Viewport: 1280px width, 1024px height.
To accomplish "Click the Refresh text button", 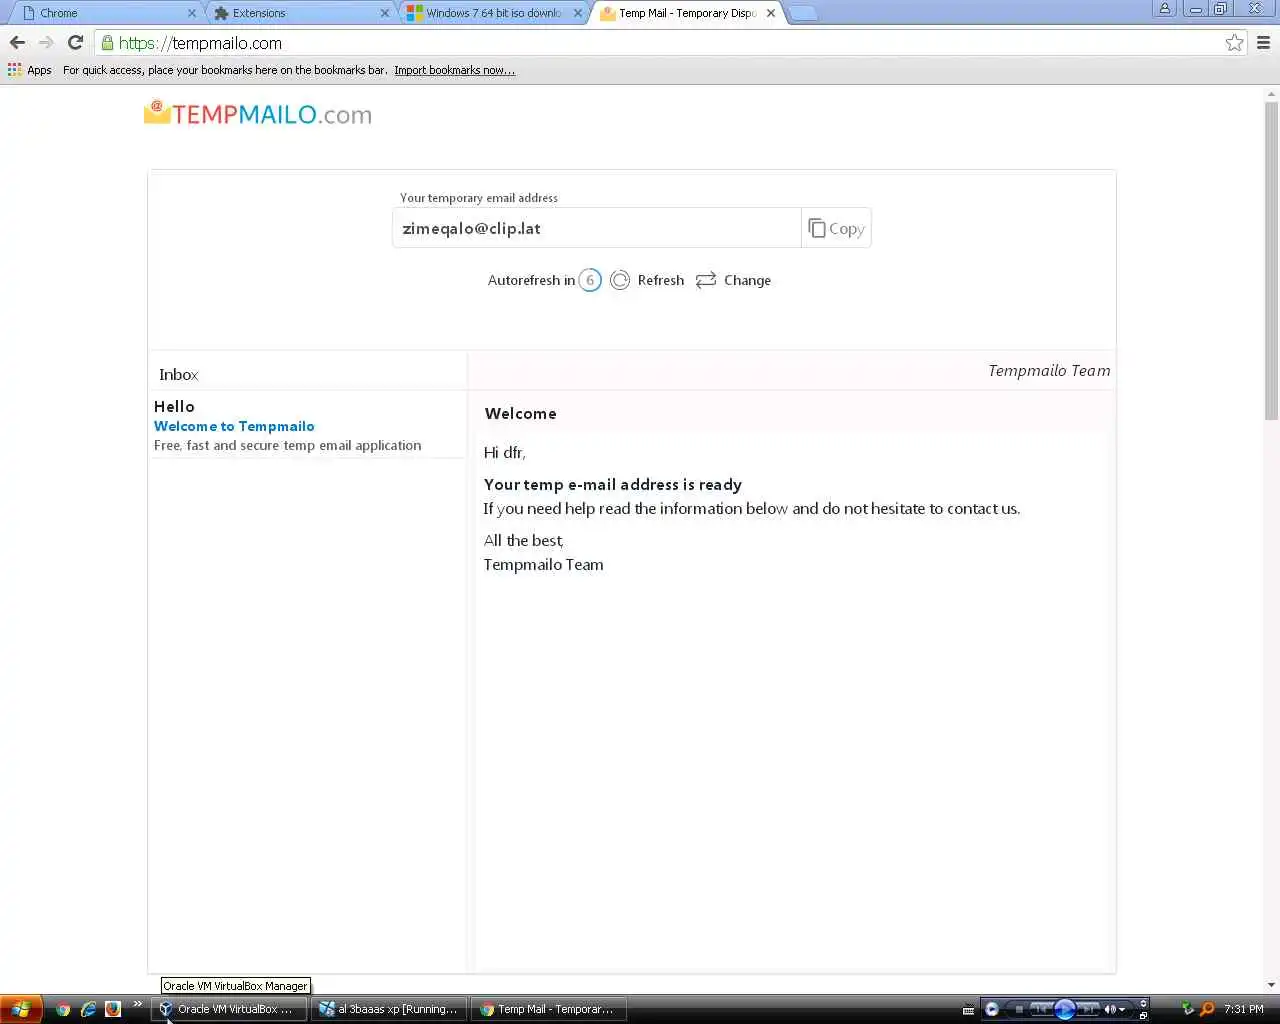I will 661,280.
